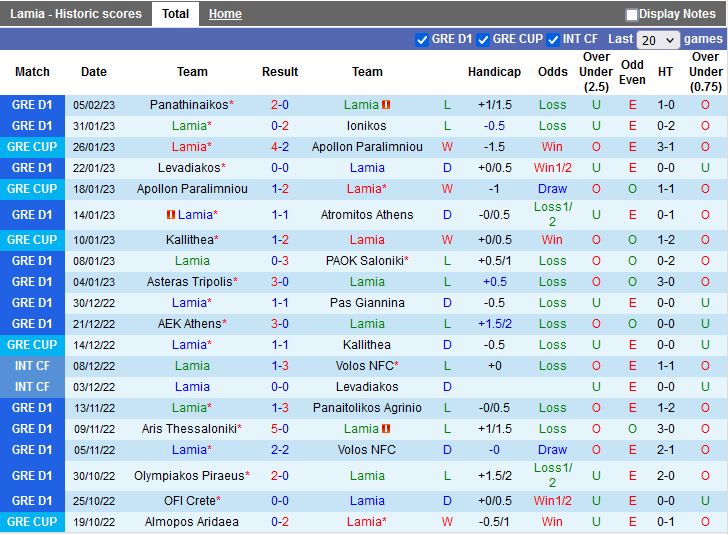
Task: Open Aris Thessaloniki team link
Action: click(x=189, y=429)
